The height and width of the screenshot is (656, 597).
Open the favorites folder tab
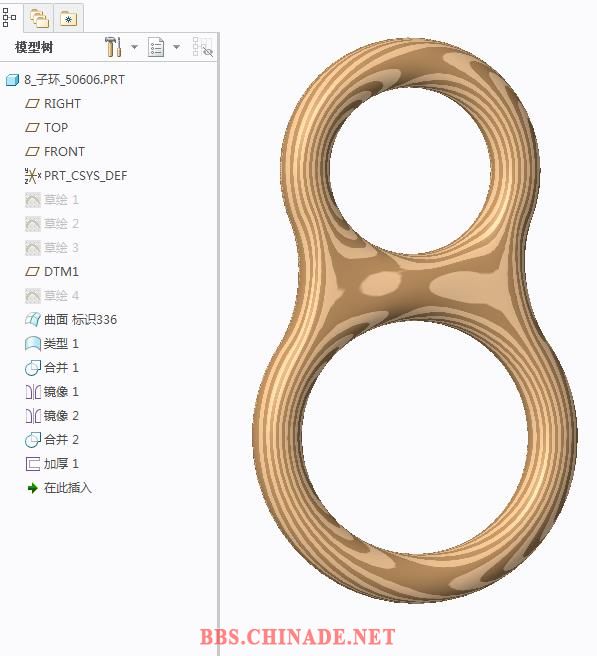(x=68, y=18)
